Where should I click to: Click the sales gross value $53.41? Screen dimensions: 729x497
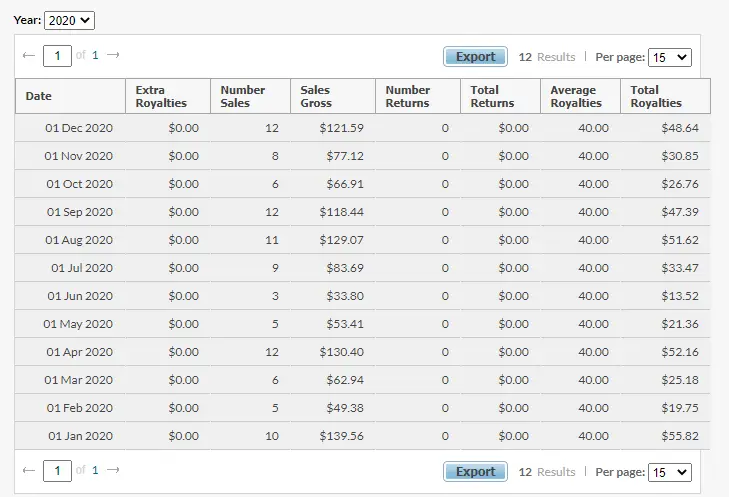pyautogui.click(x=345, y=324)
